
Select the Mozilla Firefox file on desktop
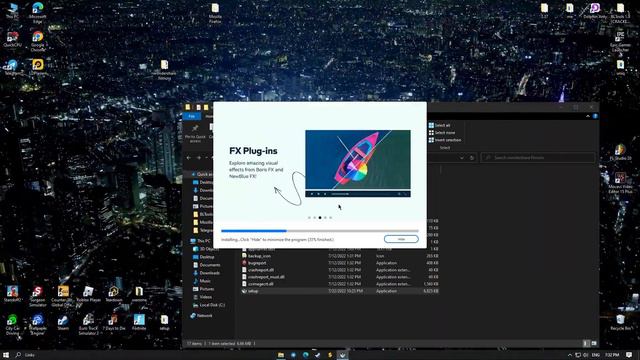point(215,13)
